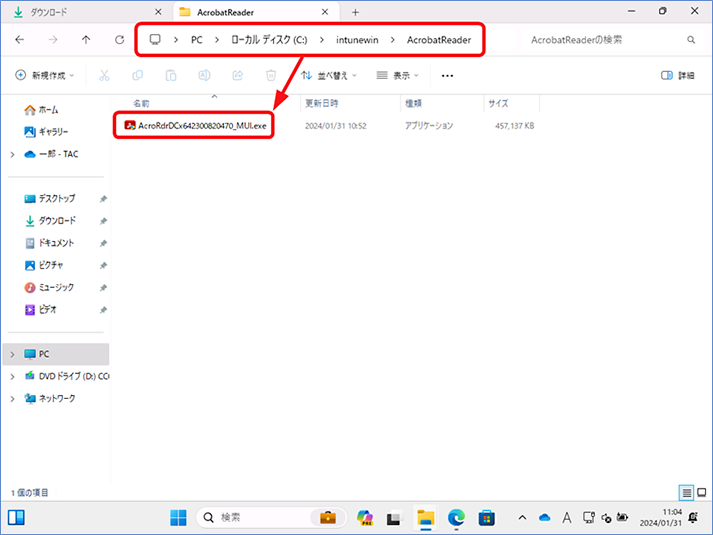Expand the DVD ドライブ (D:) node
Screen dimensions: 713x535
tap(12, 376)
